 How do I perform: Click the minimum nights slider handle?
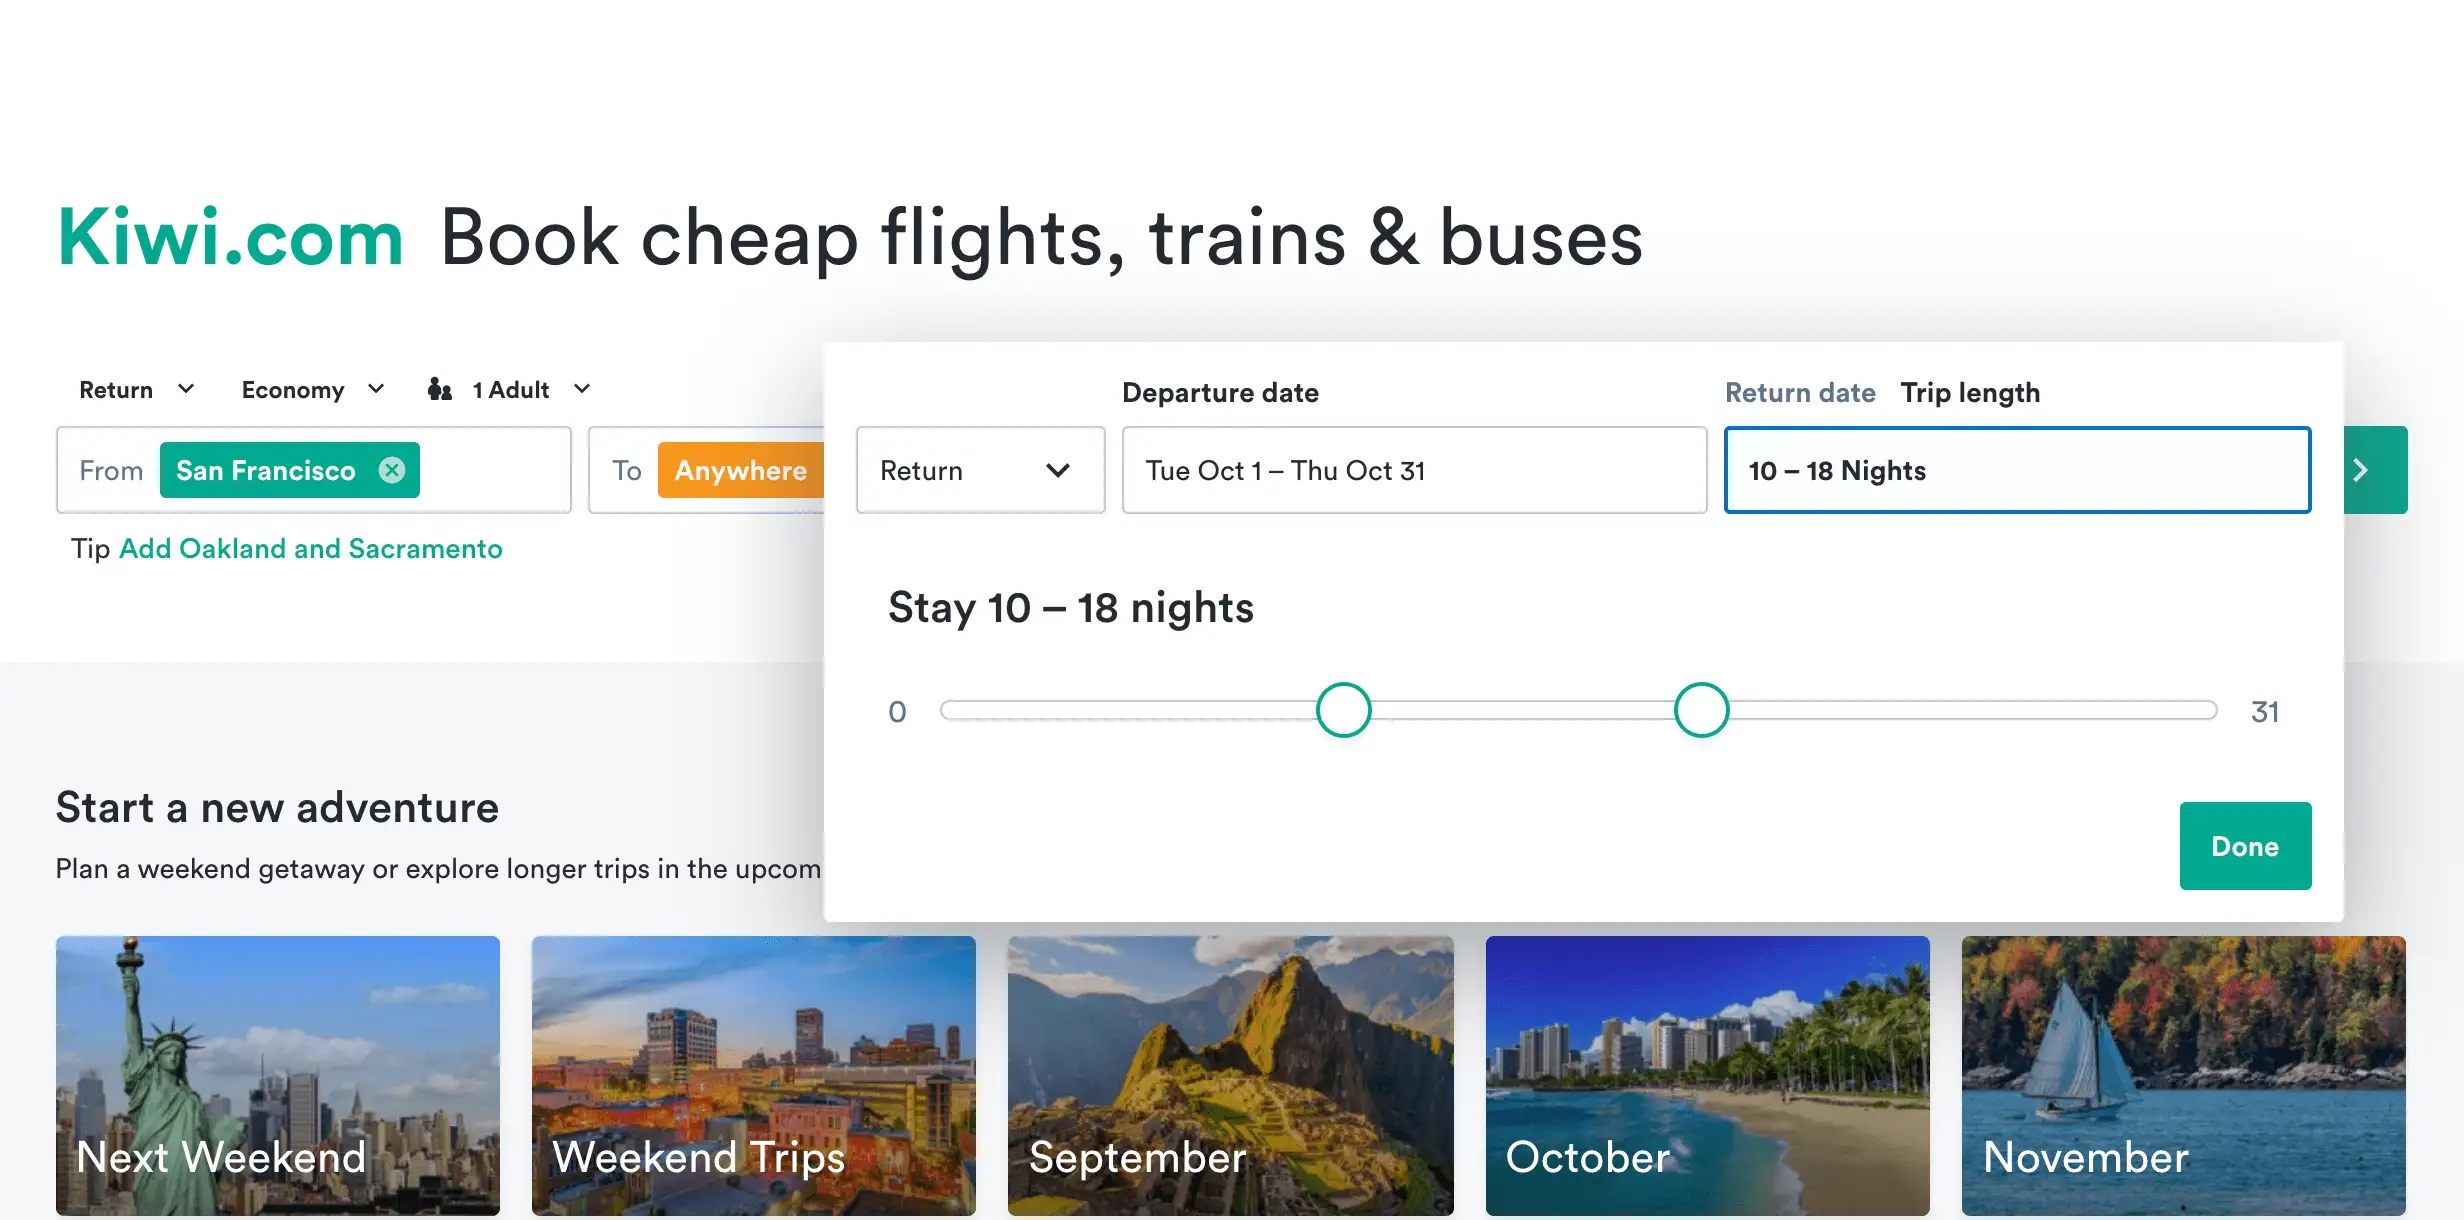(1343, 710)
